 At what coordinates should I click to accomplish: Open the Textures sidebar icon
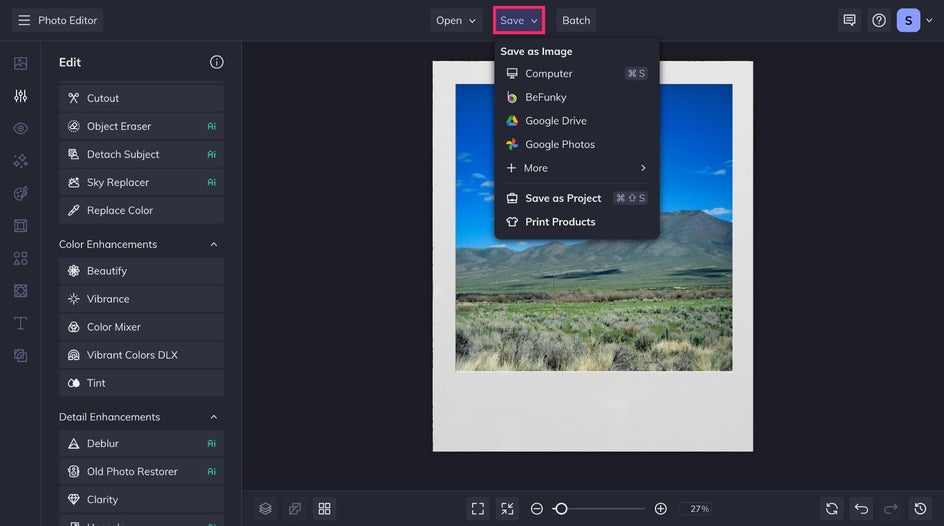tap(20, 356)
